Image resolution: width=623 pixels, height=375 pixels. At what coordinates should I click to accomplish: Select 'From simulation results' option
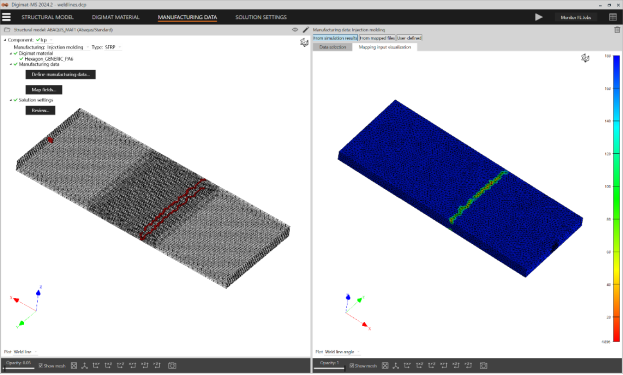[335, 38]
